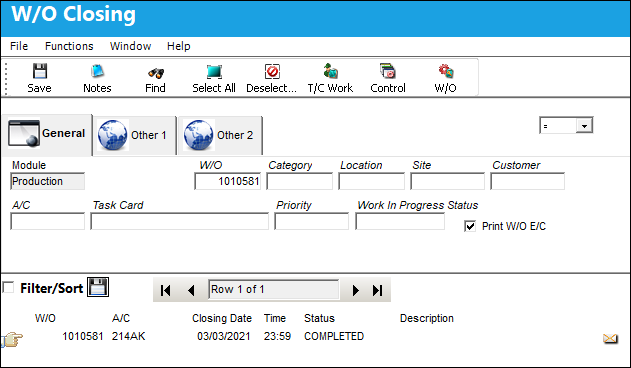Click the Category input field
This screenshot has height=368, width=631.
(299, 181)
